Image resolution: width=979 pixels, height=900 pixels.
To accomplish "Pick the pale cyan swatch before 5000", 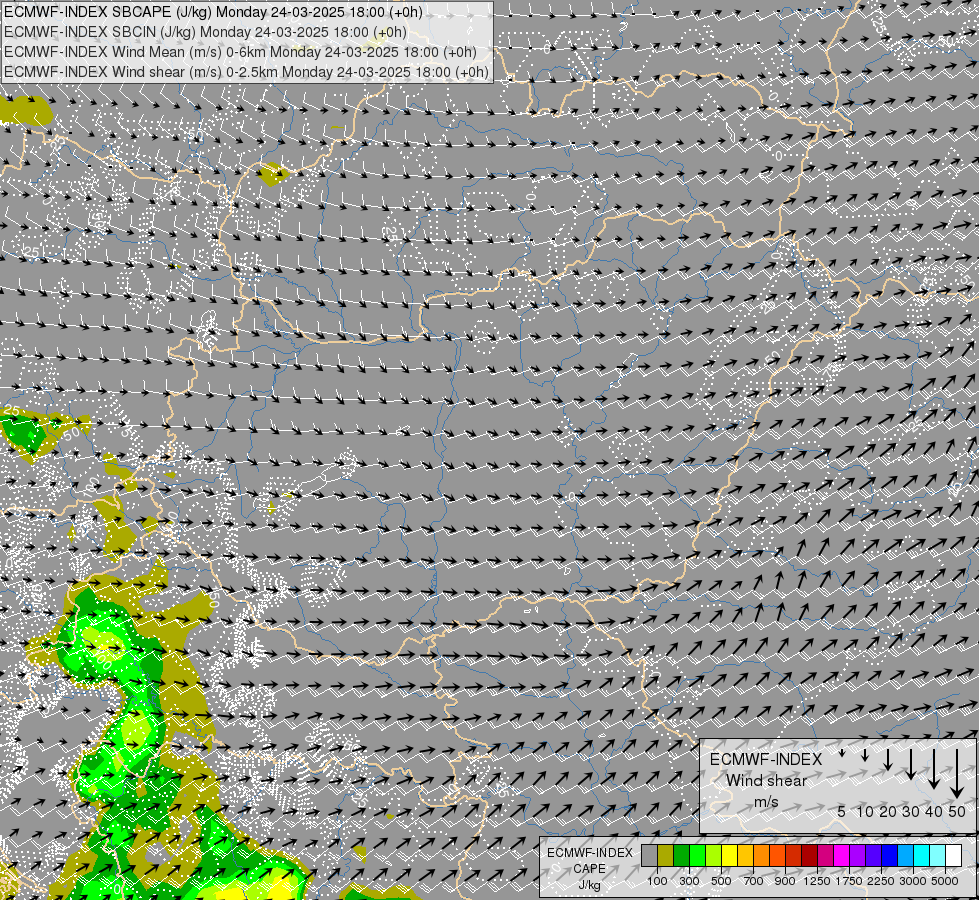I will [938, 856].
